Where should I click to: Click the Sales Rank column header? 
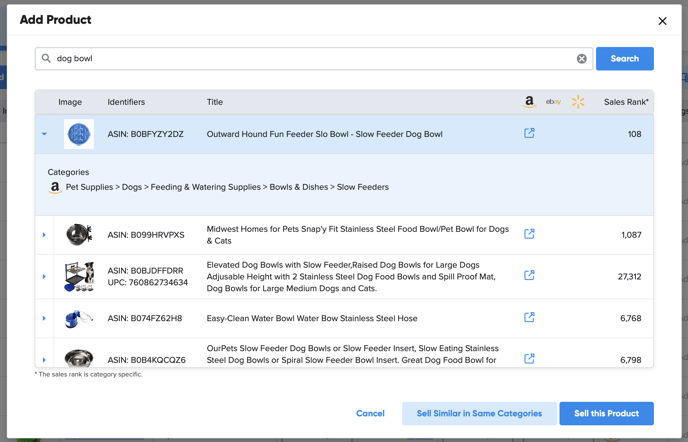click(626, 102)
